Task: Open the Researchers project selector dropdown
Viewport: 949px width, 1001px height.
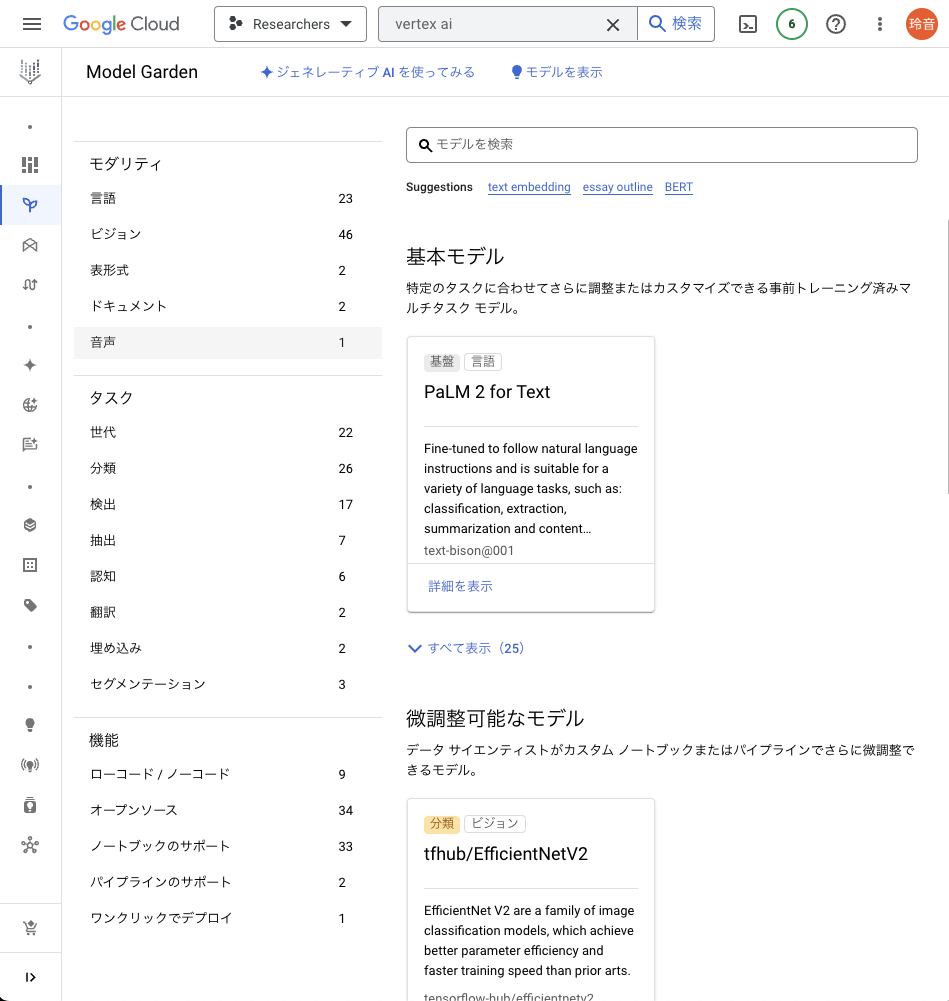Action: pos(290,24)
